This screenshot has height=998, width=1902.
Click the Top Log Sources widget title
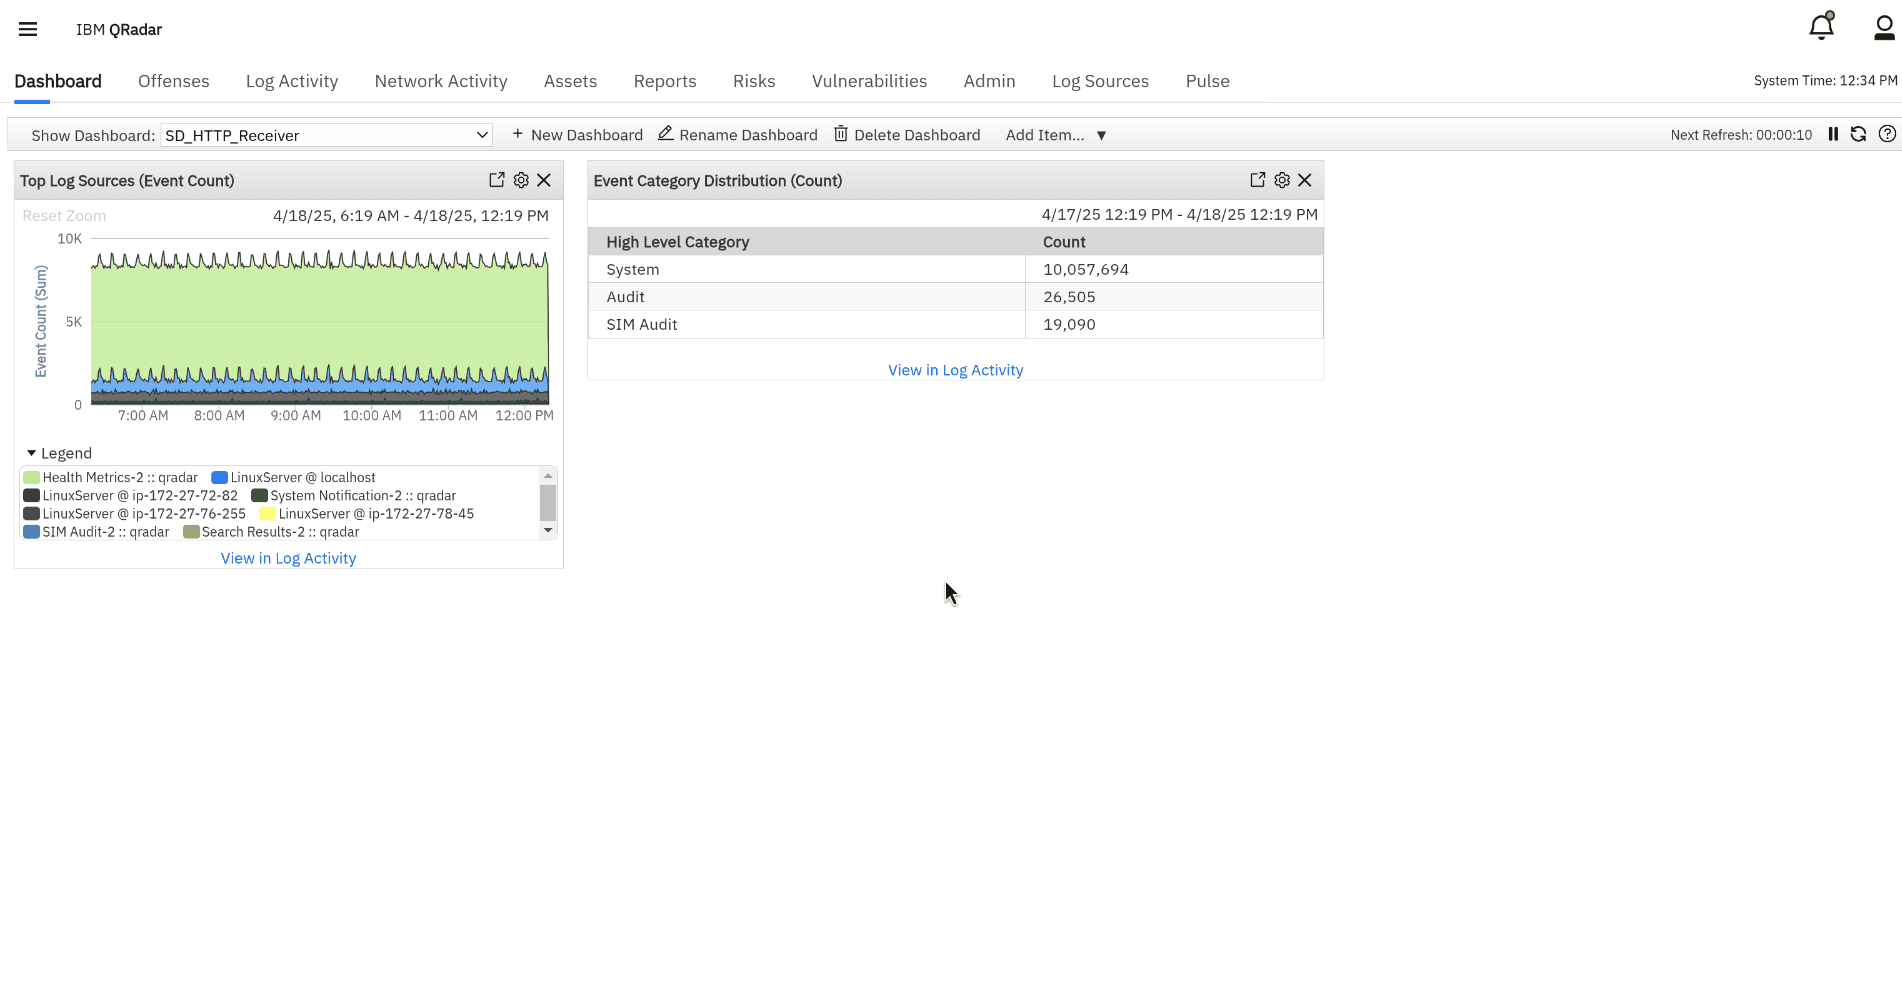click(127, 181)
